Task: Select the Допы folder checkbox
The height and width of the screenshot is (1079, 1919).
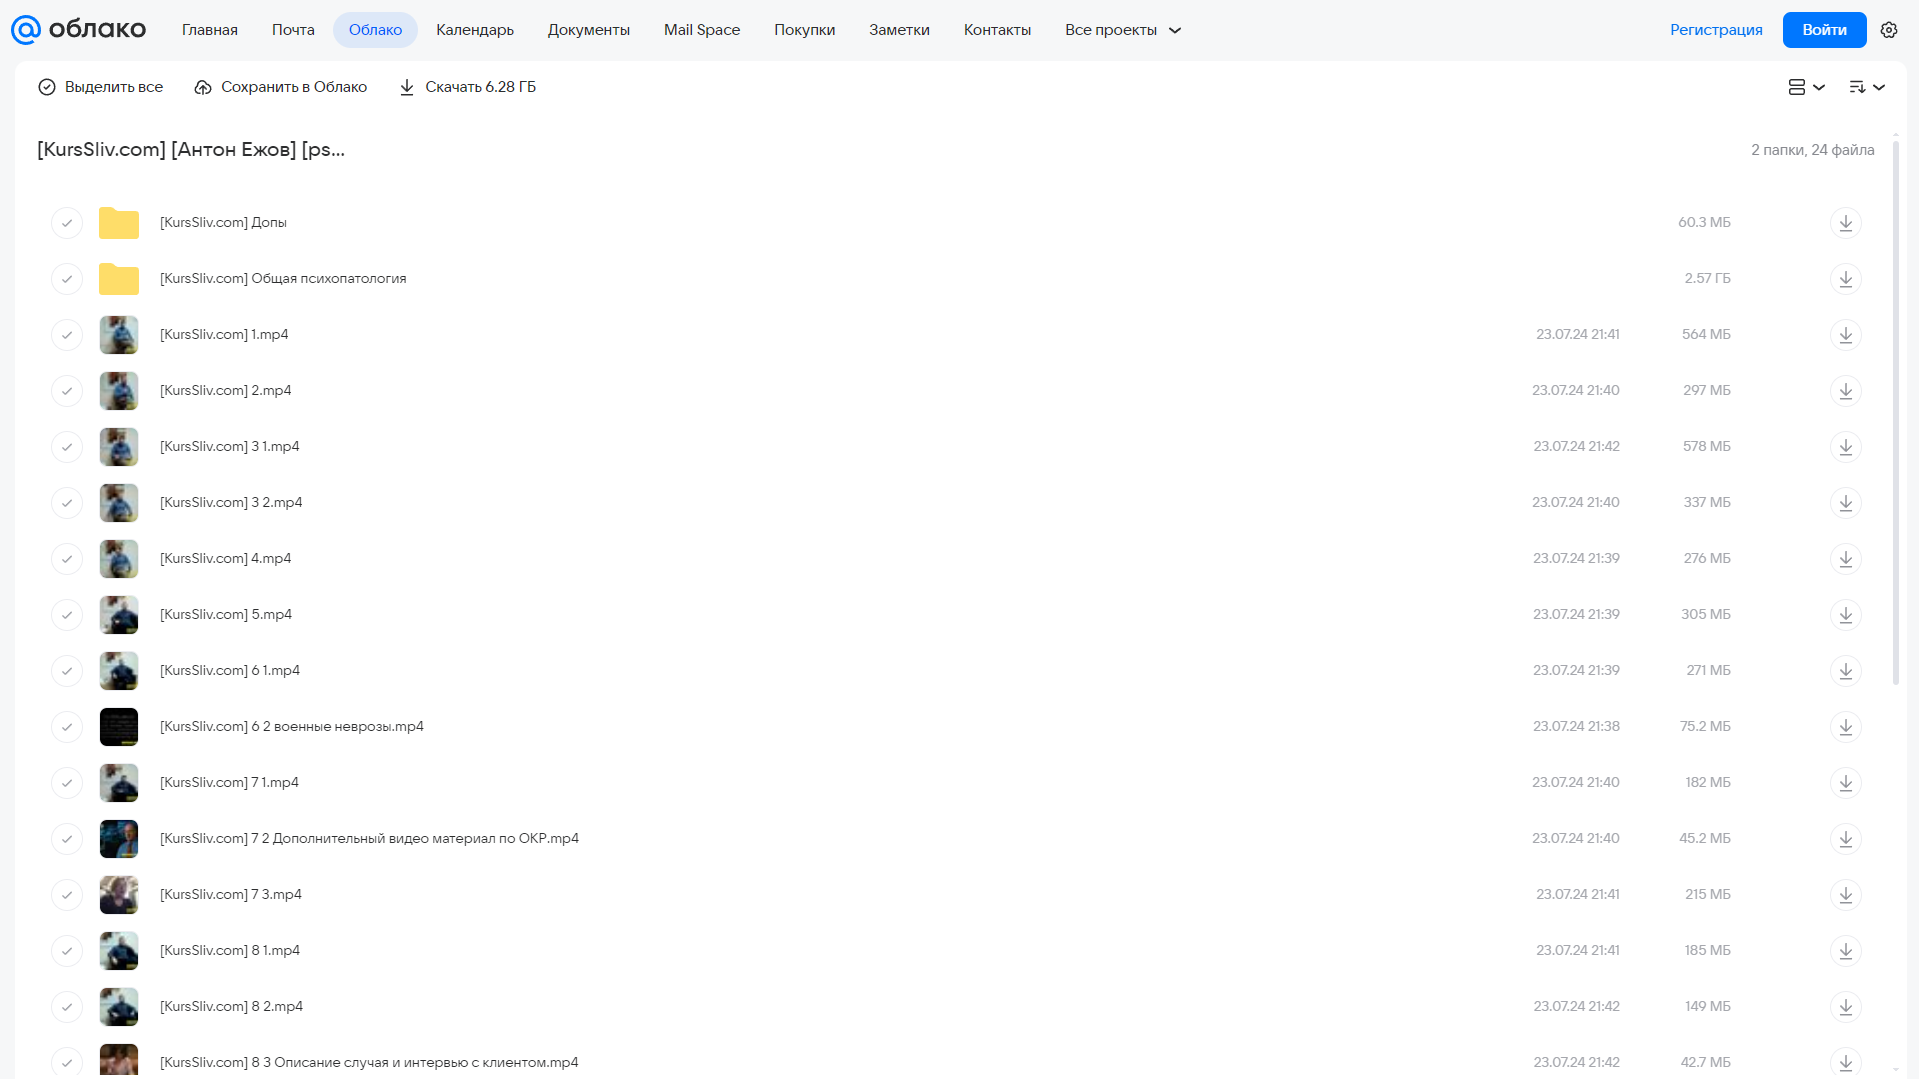Action: coord(67,223)
